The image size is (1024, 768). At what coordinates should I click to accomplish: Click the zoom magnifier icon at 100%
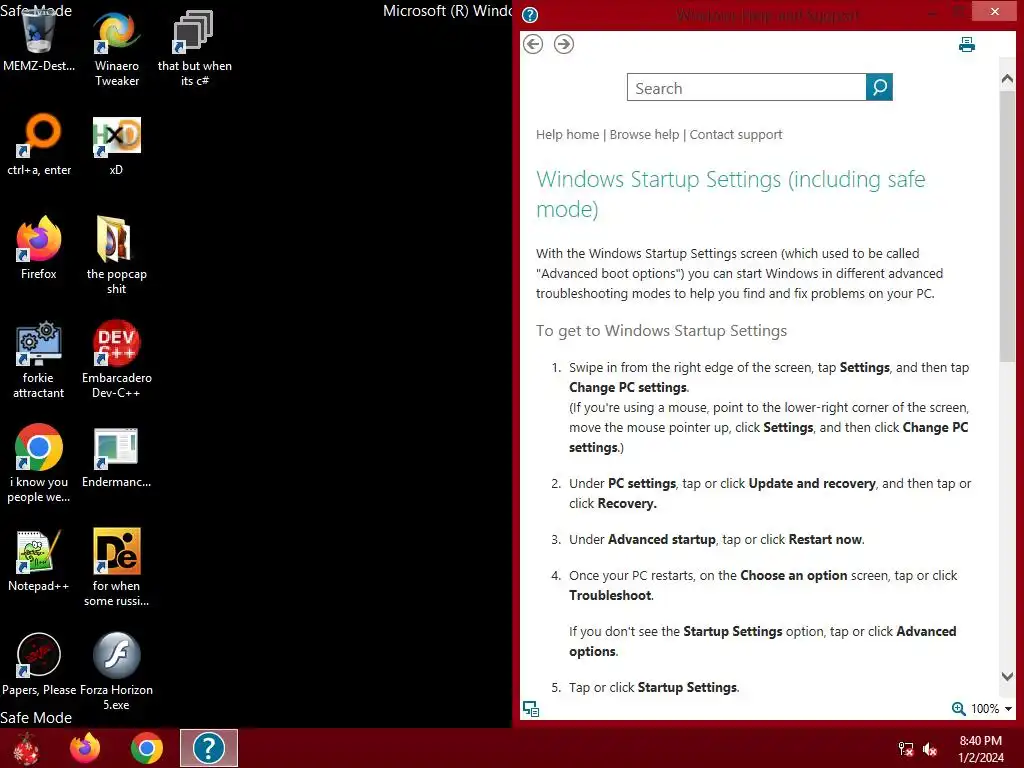tap(958, 709)
